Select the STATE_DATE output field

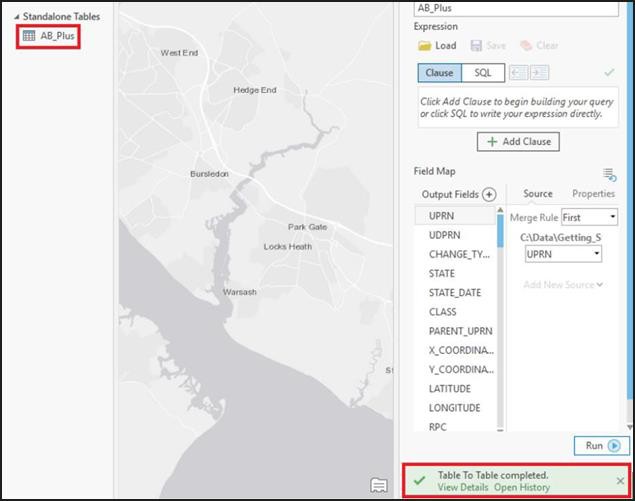[x=455, y=293]
